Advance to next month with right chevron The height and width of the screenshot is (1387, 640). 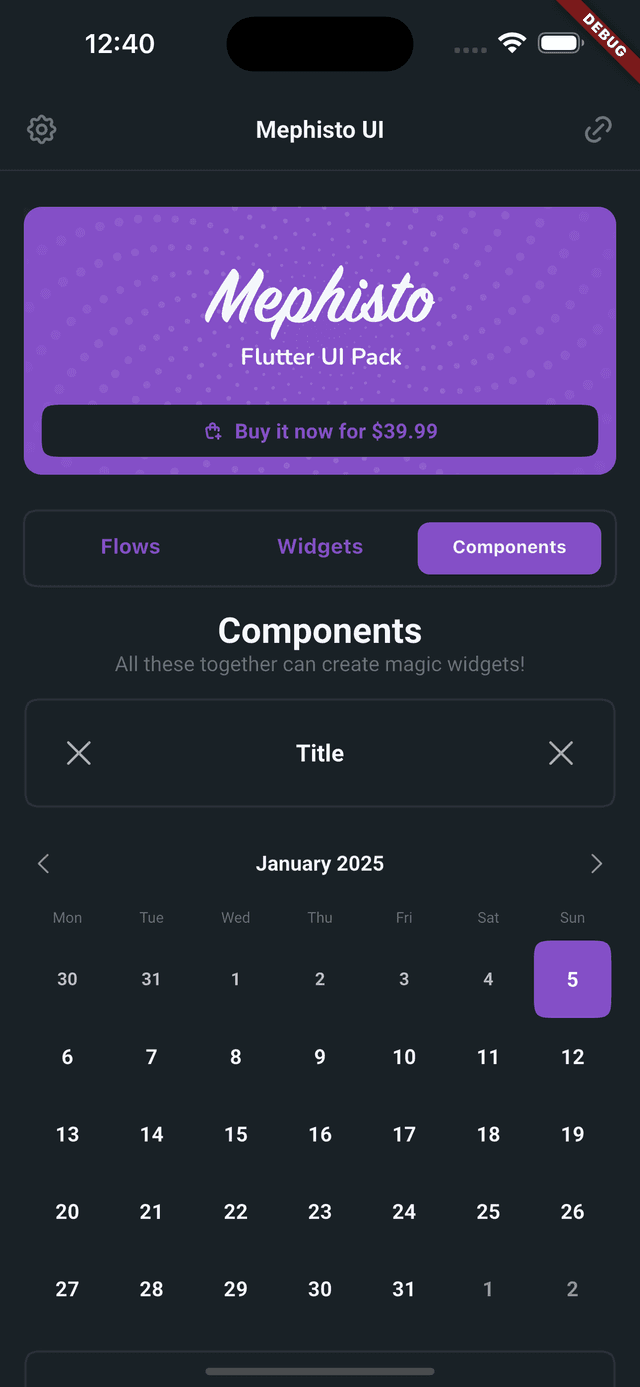(x=597, y=864)
